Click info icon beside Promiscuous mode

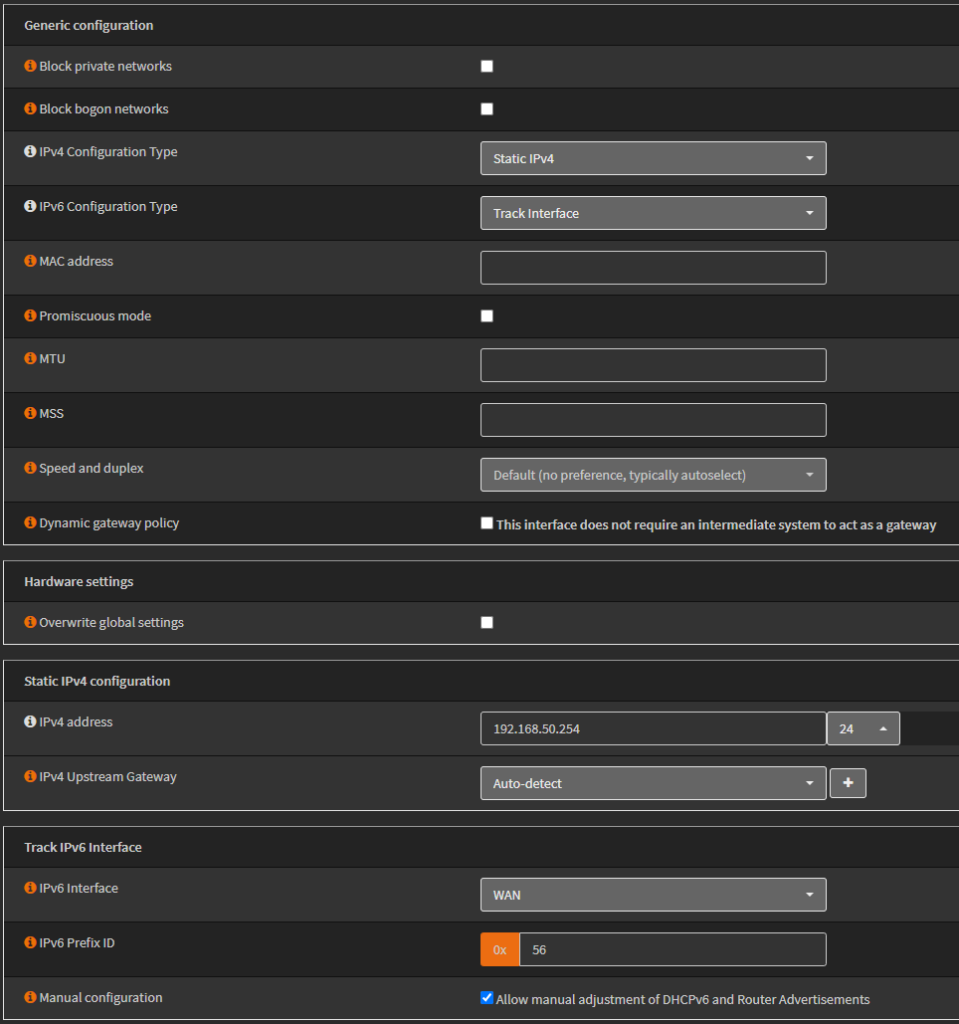(30, 316)
